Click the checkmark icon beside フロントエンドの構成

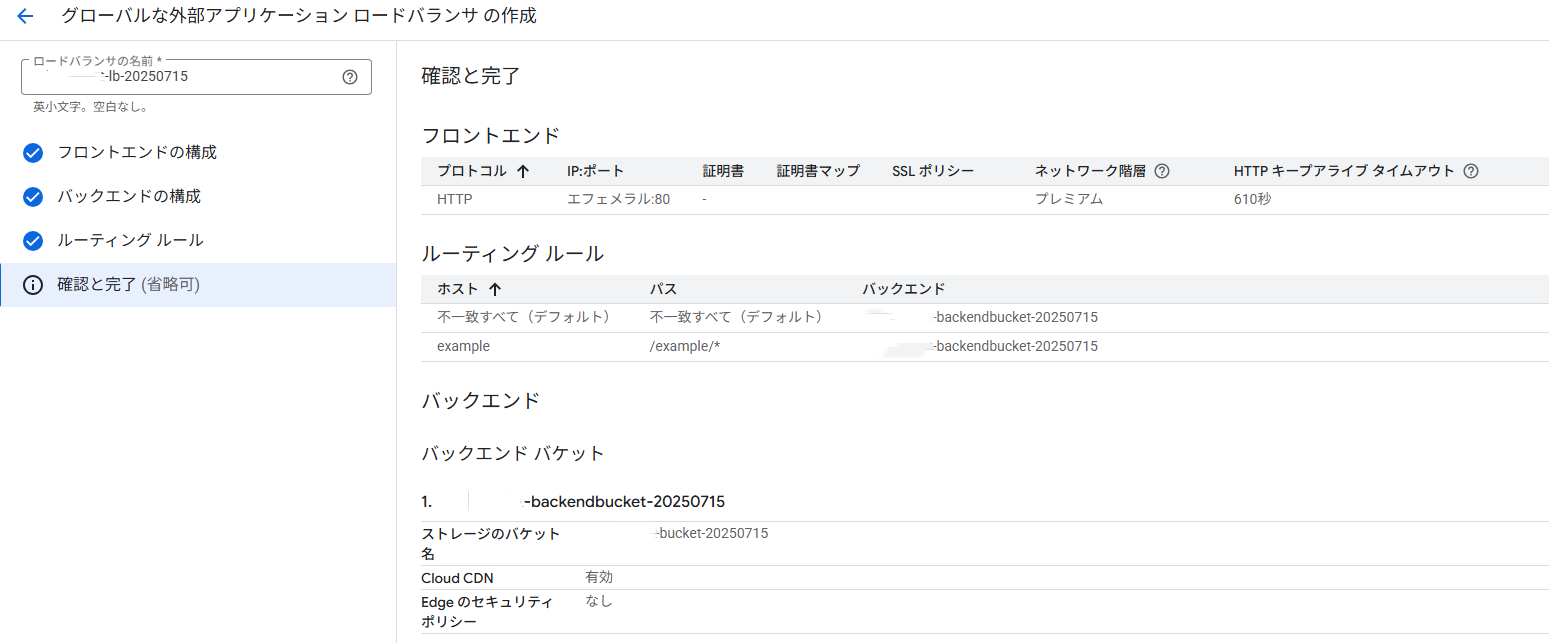point(33,153)
